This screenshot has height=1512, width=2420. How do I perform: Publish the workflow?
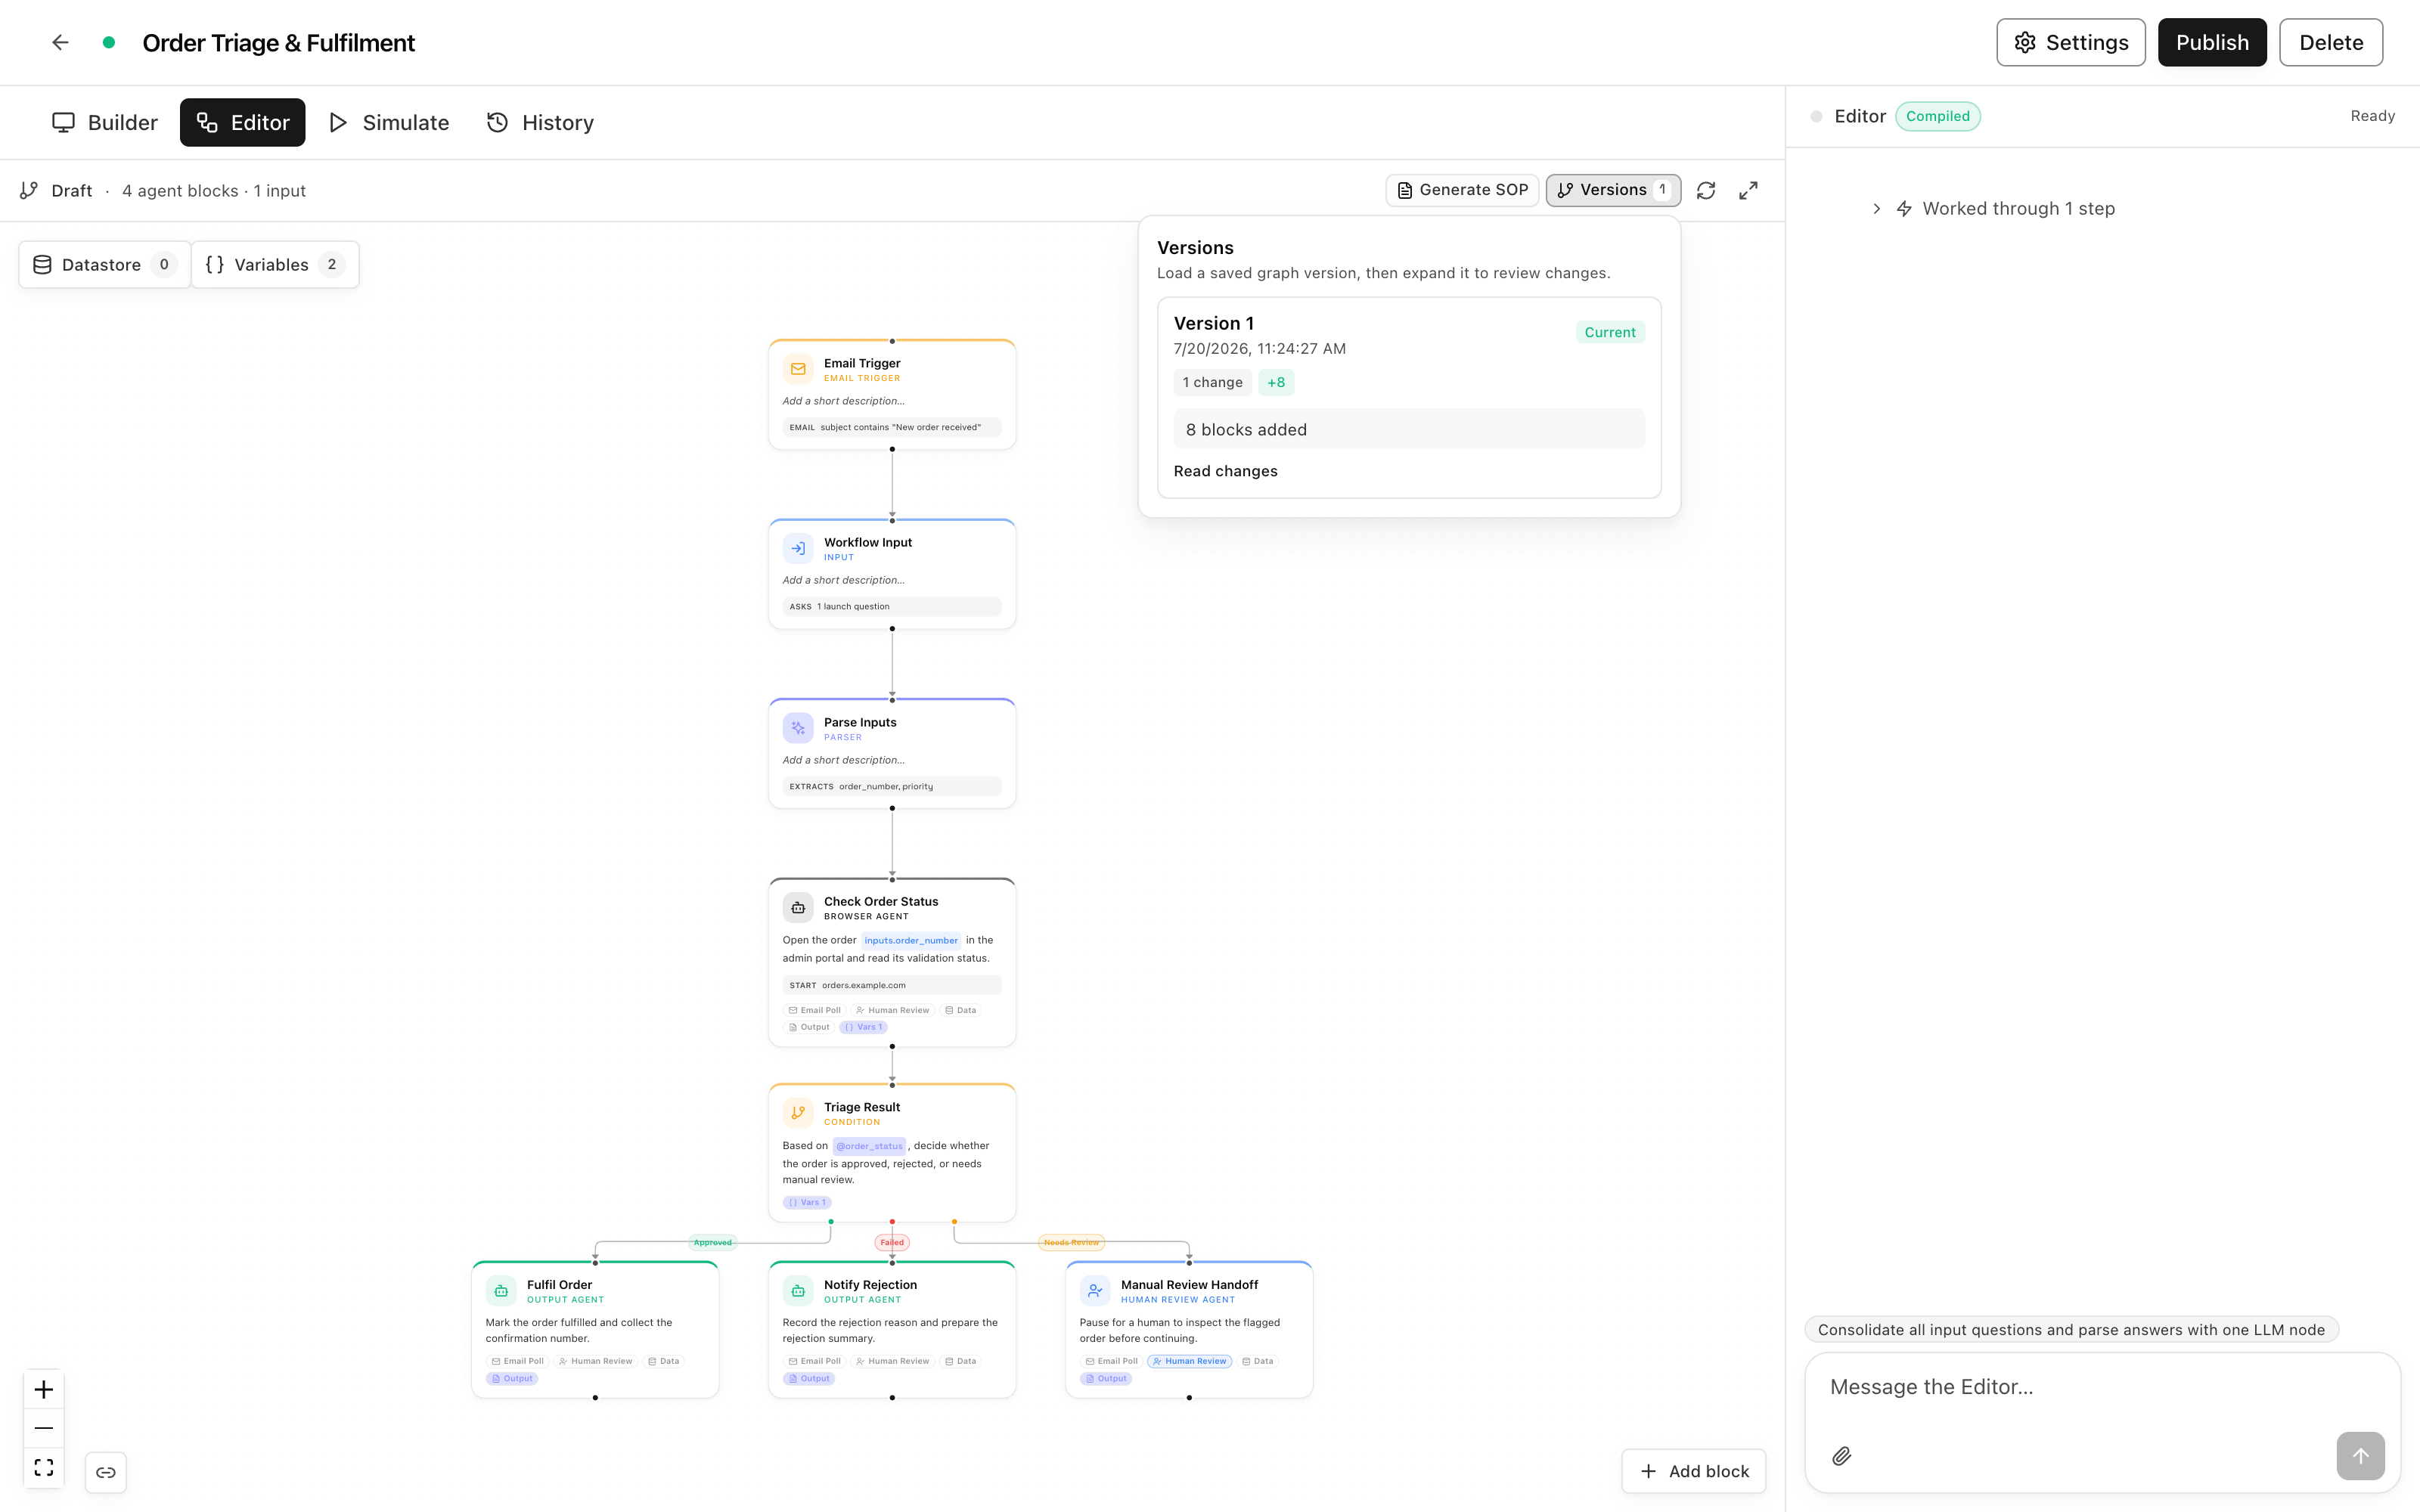(2211, 42)
